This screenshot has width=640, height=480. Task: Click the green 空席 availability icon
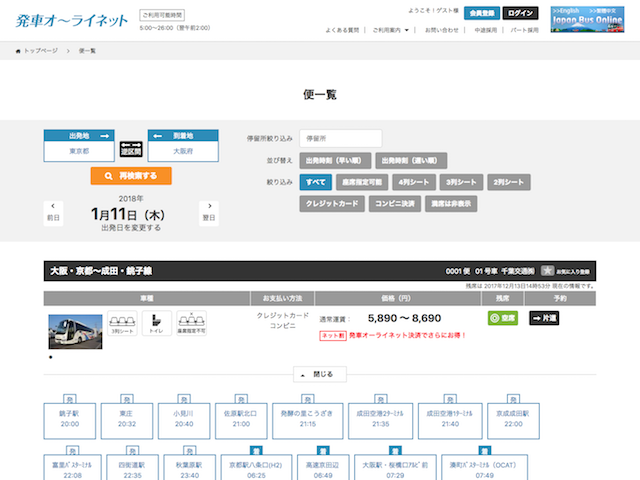[x=503, y=318]
